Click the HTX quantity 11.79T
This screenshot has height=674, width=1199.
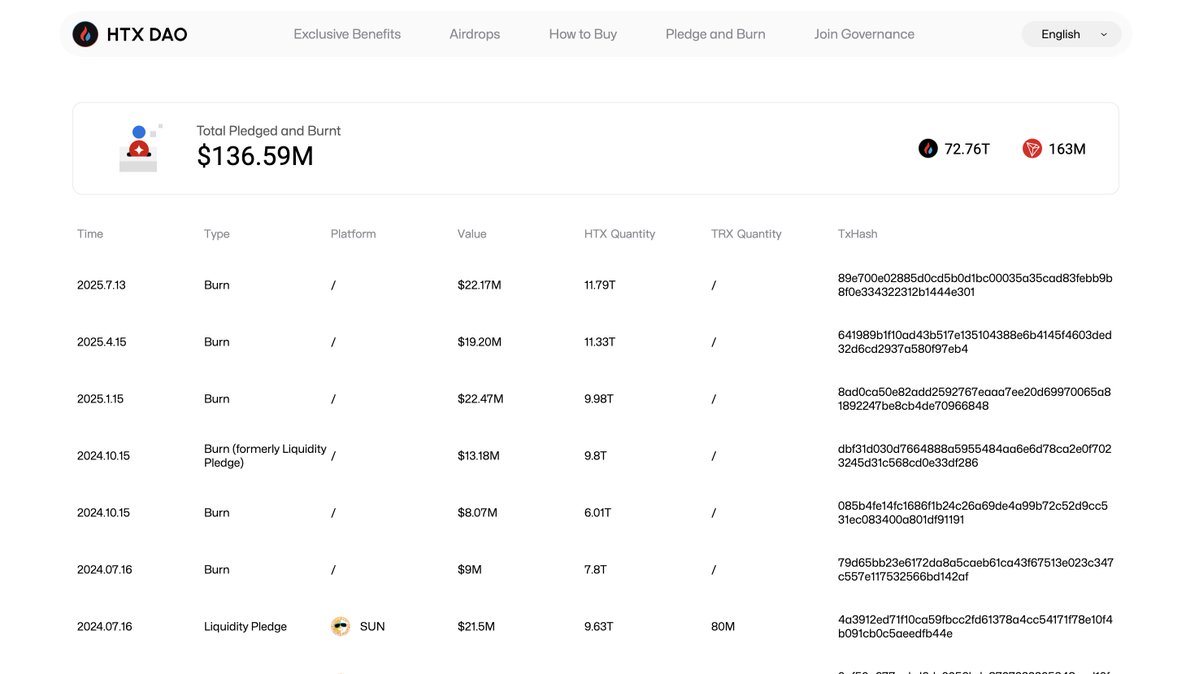click(600, 285)
